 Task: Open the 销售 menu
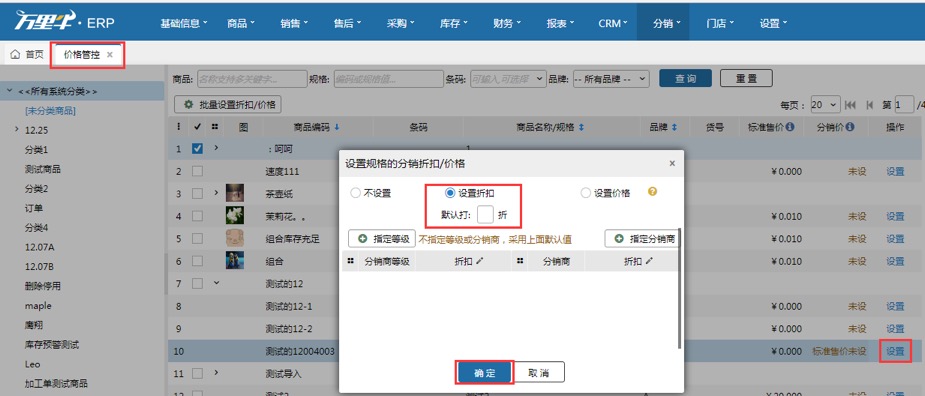click(x=294, y=24)
